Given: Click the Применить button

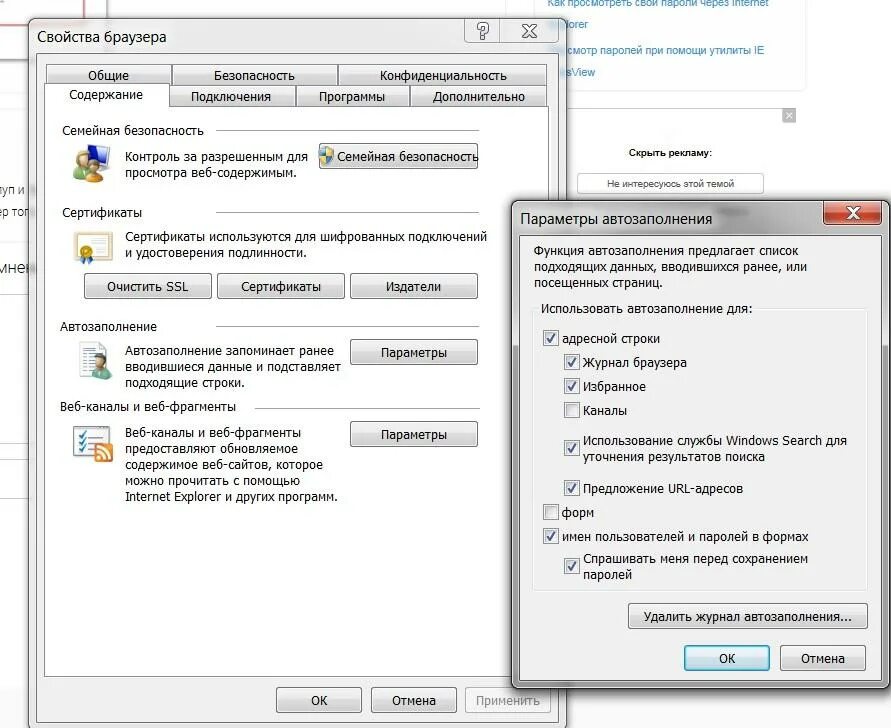Looking at the screenshot, I should pyautogui.click(x=508, y=700).
